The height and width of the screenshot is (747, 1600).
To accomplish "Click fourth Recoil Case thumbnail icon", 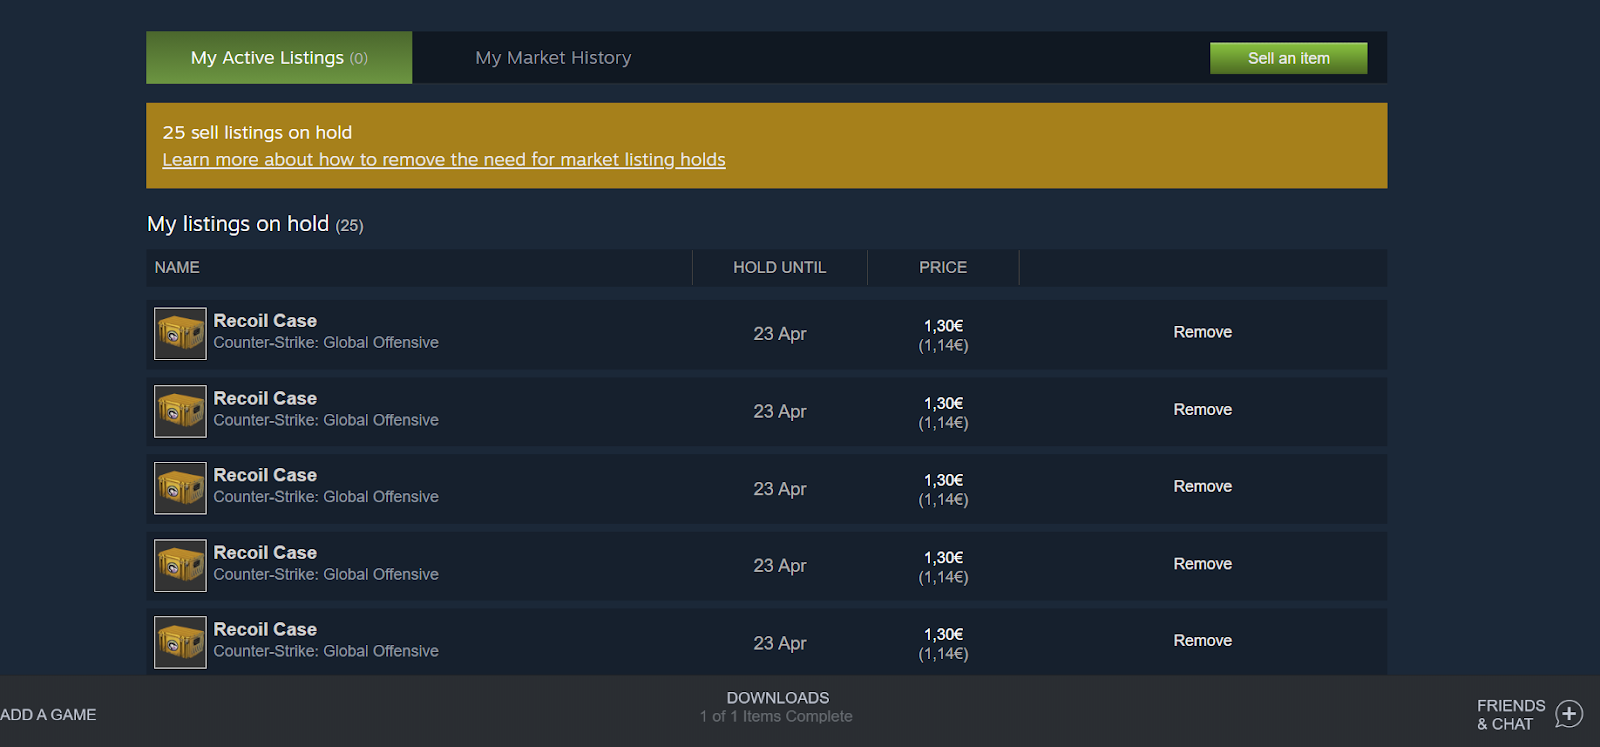I will coord(180,566).
